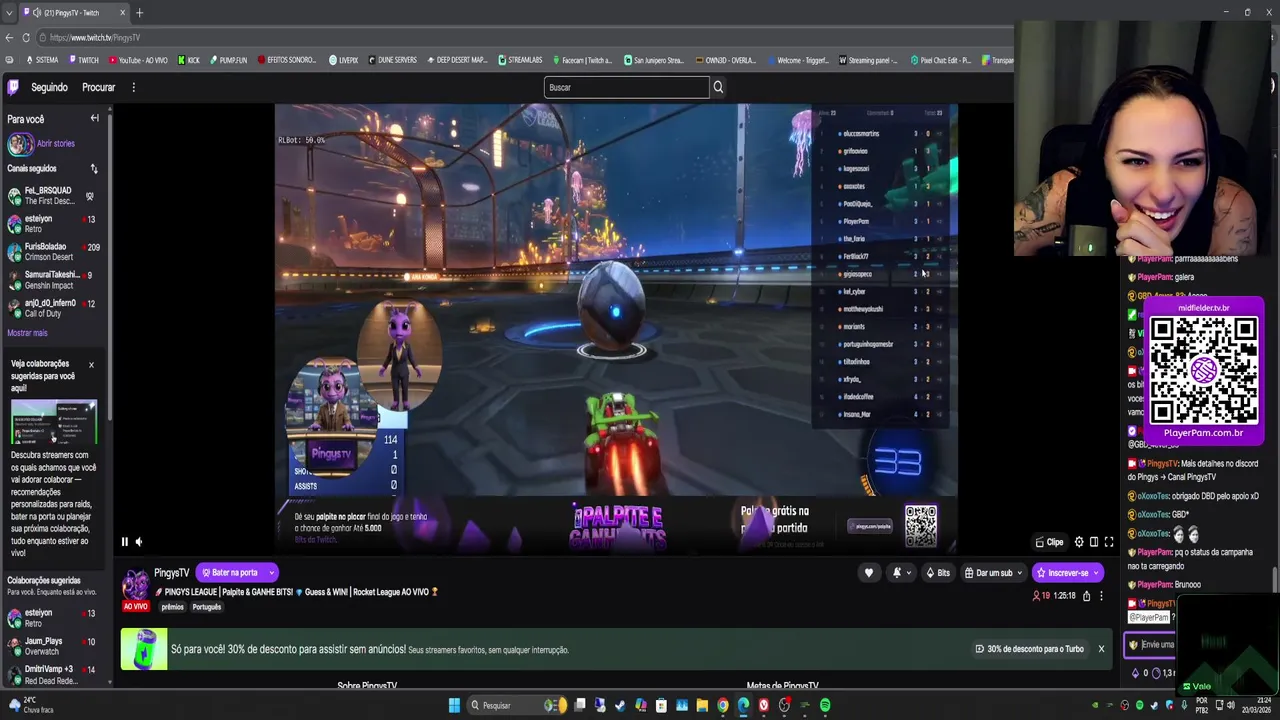Viewport: 1280px width, 720px height.
Task: Sort followed channels with the sort icon
Action: click(94, 168)
